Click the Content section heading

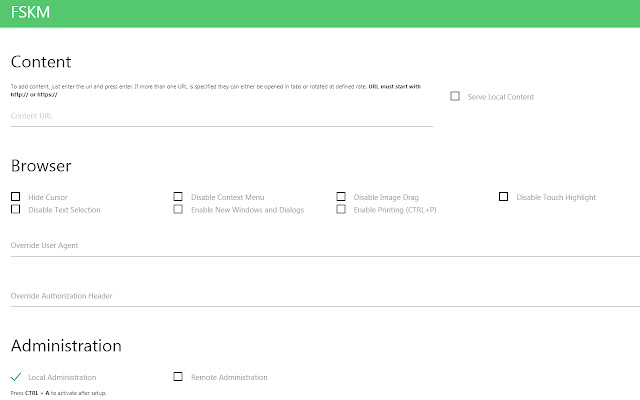(x=41, y=62)
